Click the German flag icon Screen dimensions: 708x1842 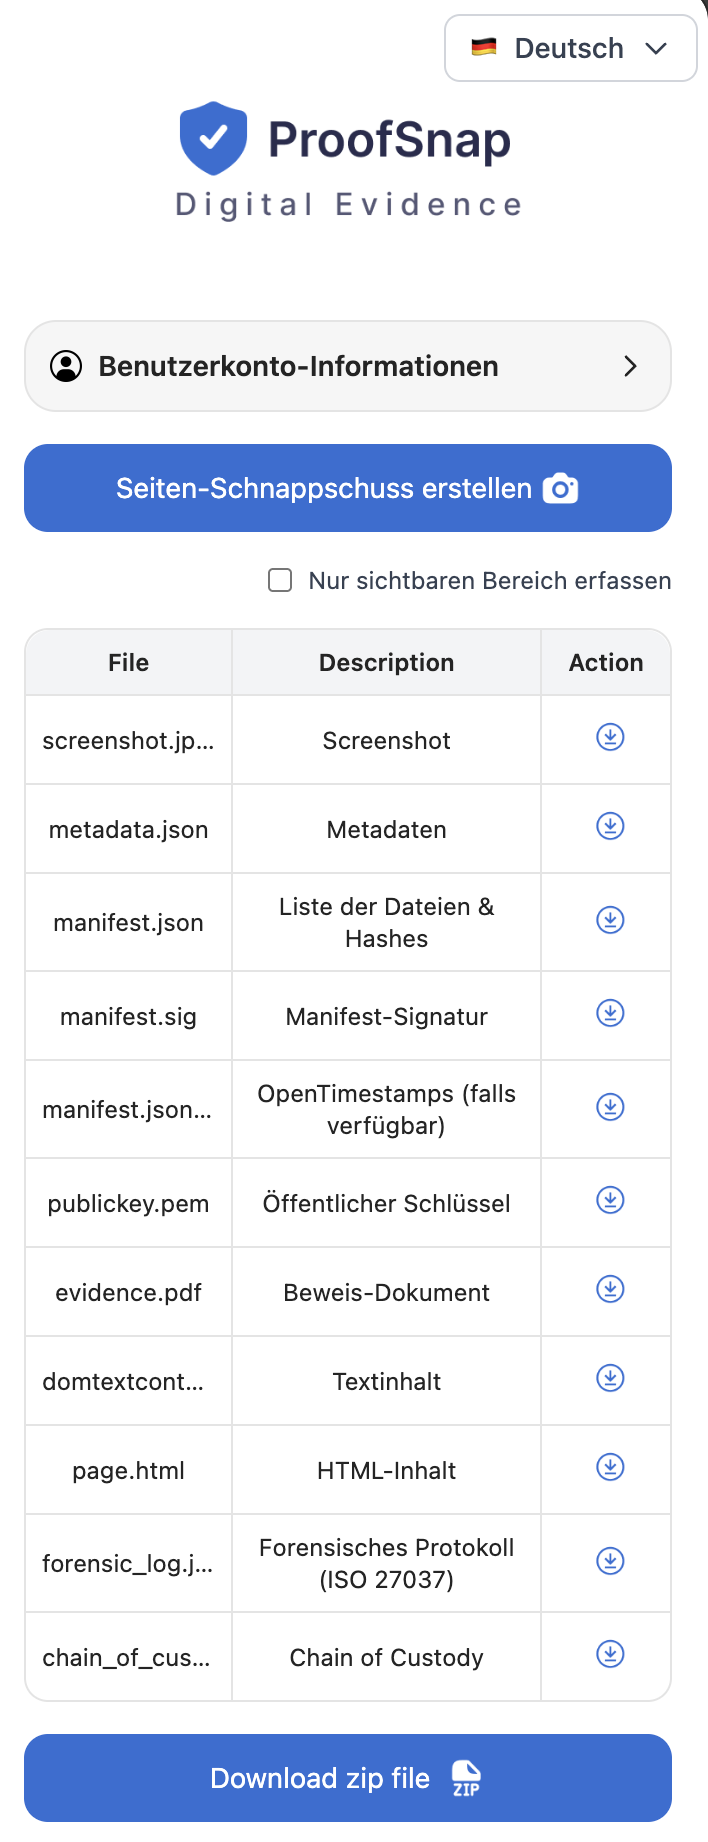tap(484, 47)
